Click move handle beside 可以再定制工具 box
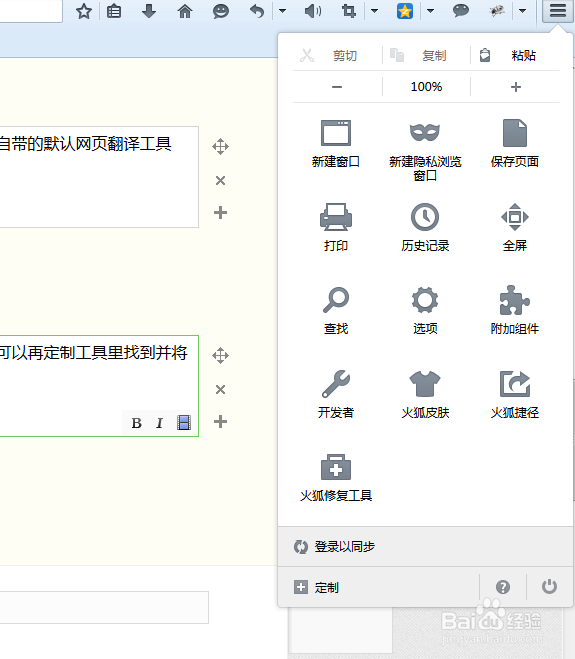575x659 pixels. click(x=220, y=356)
